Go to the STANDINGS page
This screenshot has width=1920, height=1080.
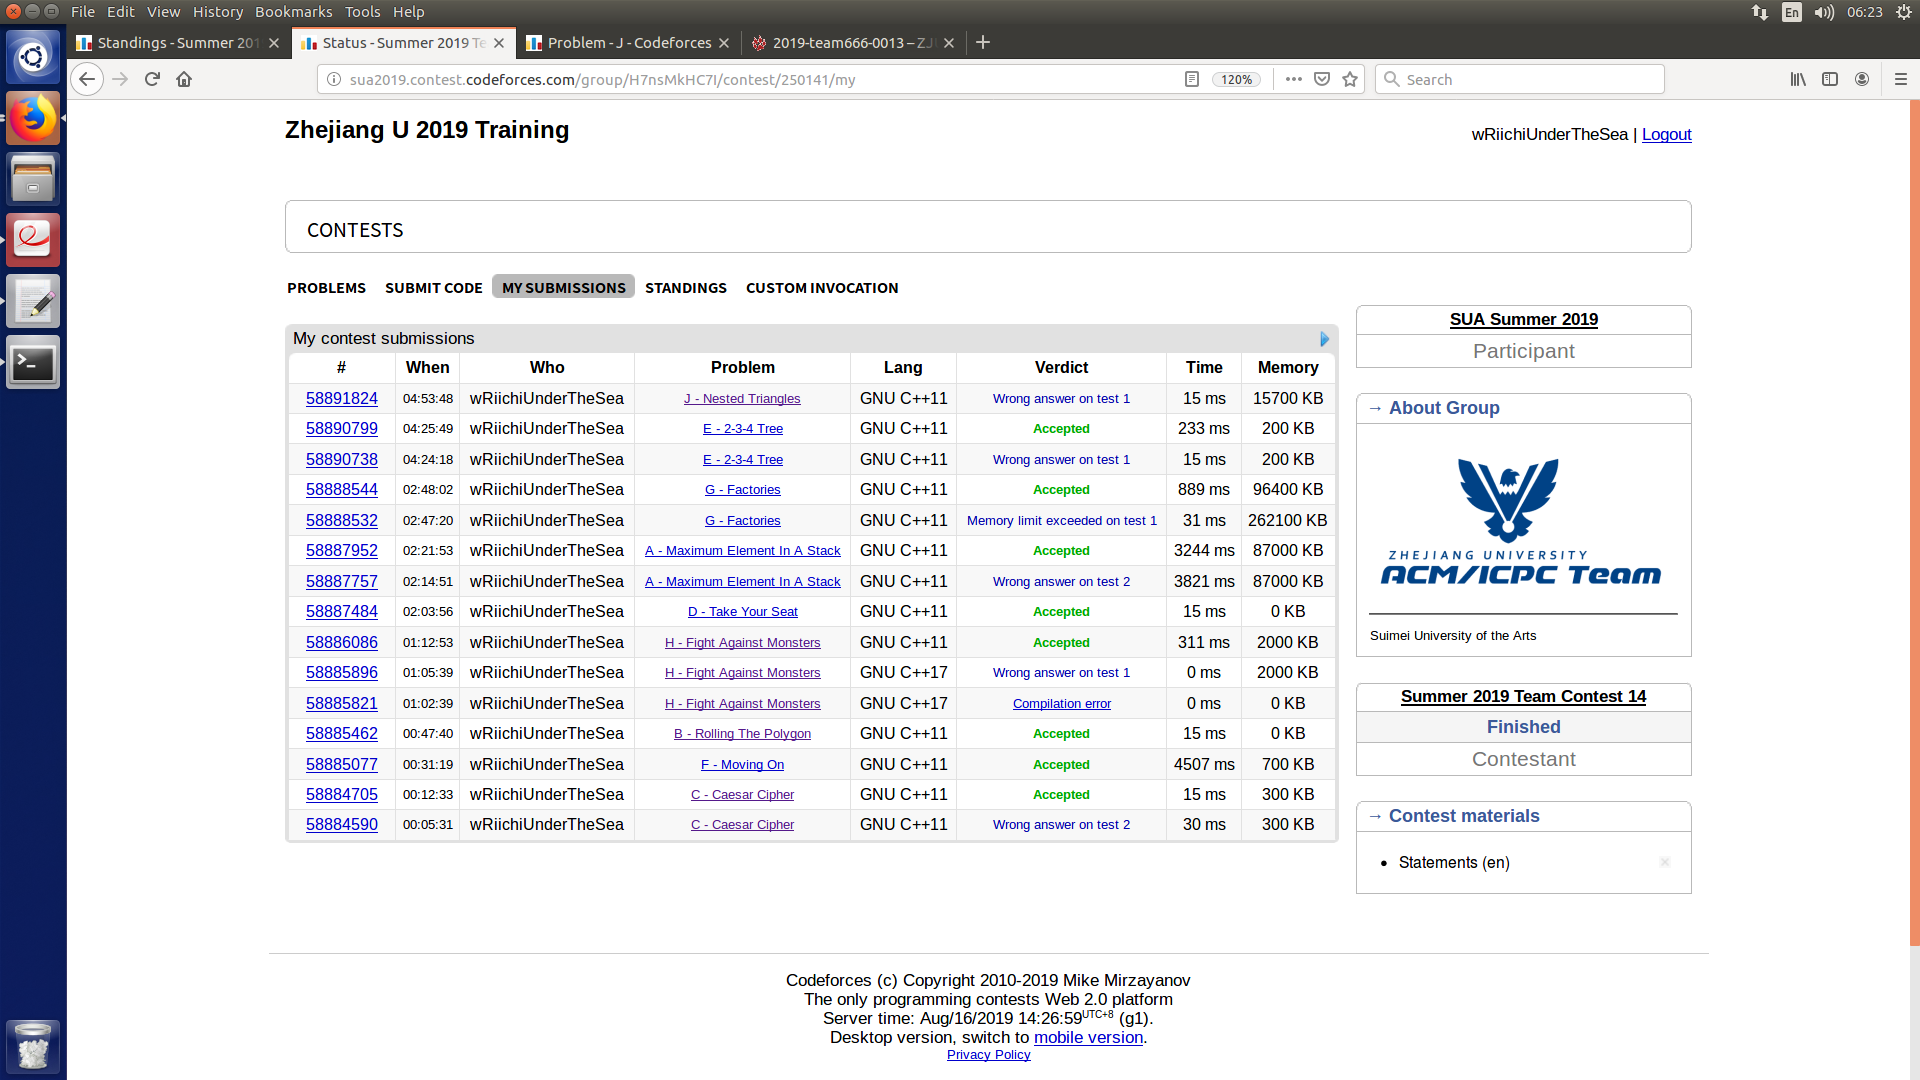(x=685, y=288)
